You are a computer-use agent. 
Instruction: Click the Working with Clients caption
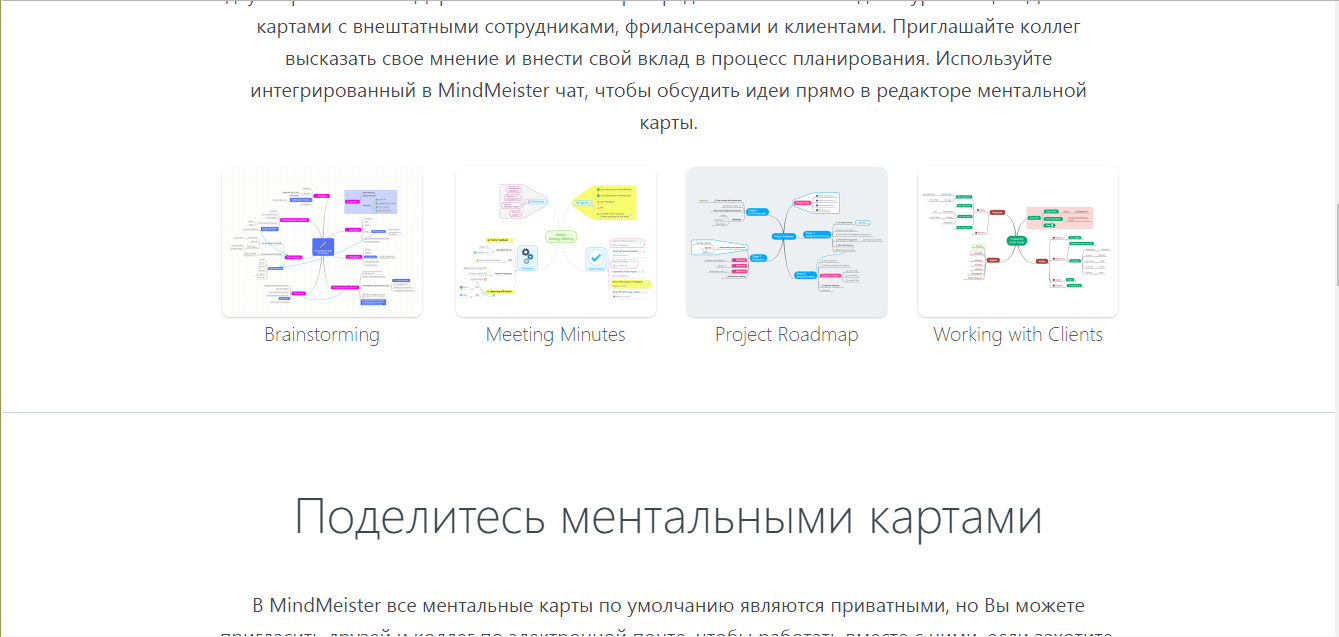pos(1018,335)
